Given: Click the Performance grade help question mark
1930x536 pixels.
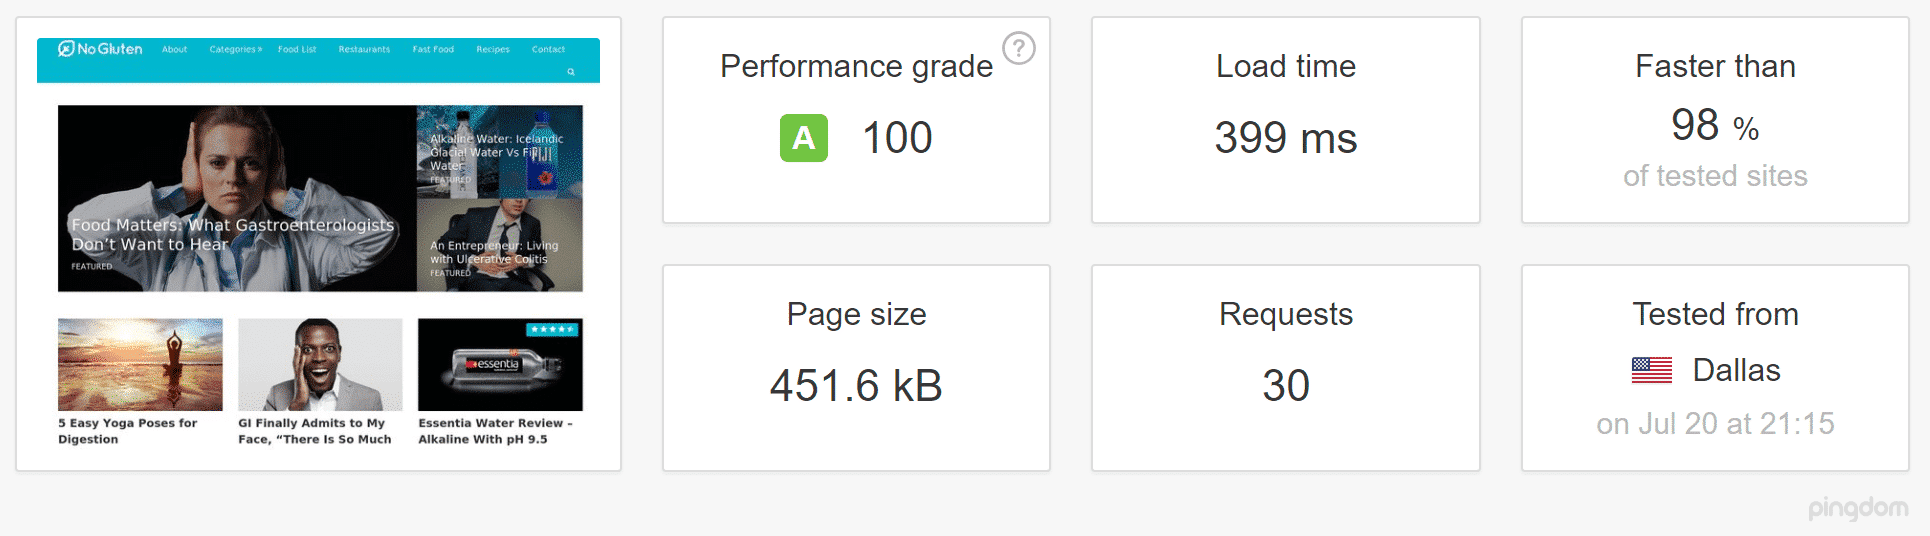Looking at the screenshot, I should (1019, 48).
